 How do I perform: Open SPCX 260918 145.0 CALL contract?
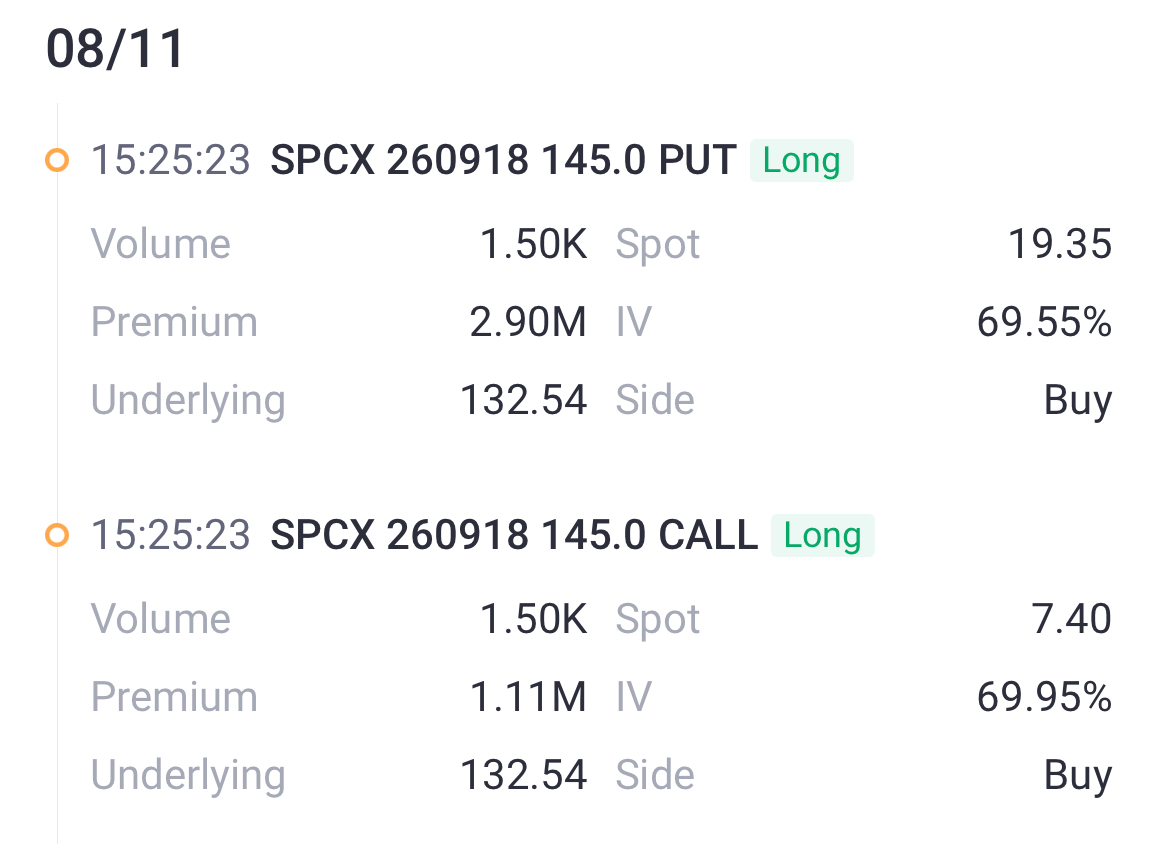pos(514,535)
